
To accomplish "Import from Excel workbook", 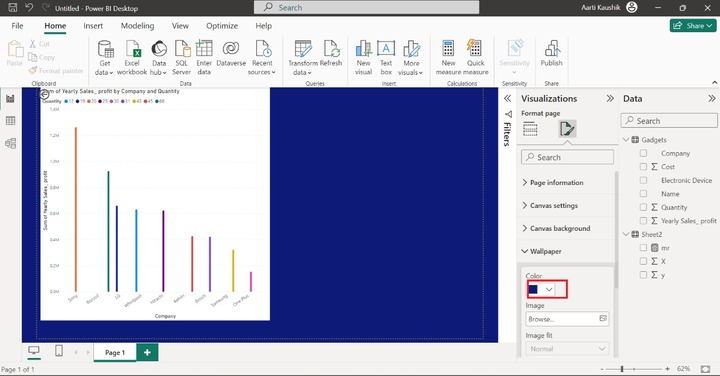I will 132,58.
